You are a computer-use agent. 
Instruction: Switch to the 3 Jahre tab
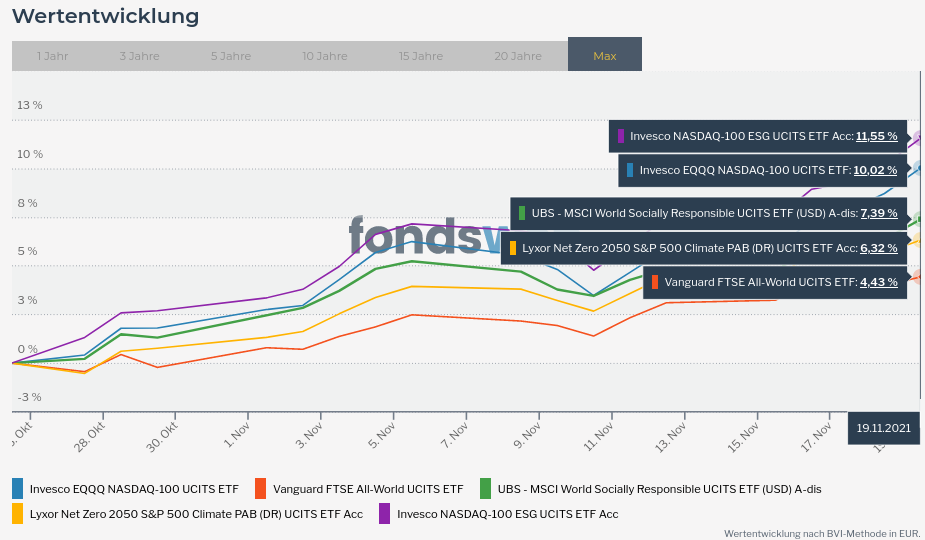coord(139,56)
